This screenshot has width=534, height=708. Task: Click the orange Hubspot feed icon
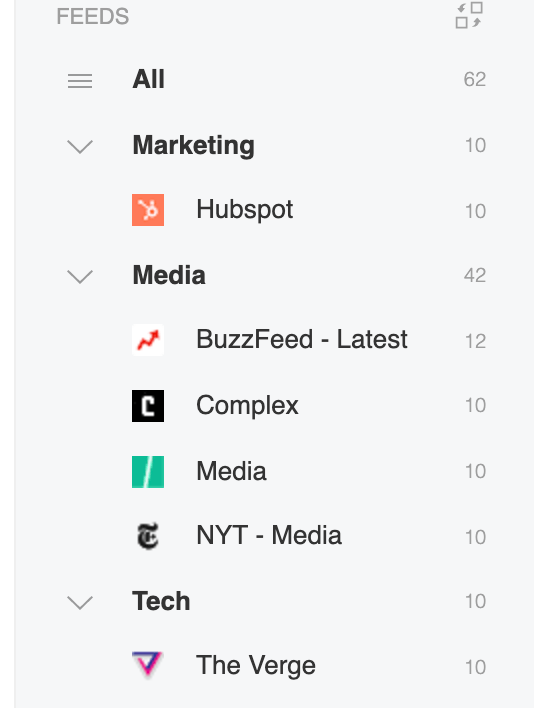tap(148, 210)
